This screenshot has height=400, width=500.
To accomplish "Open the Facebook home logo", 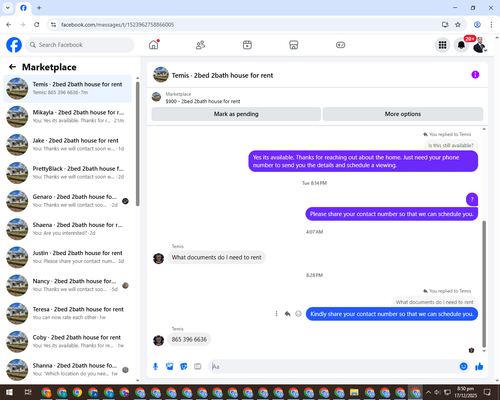I will [x=14, y=45].
